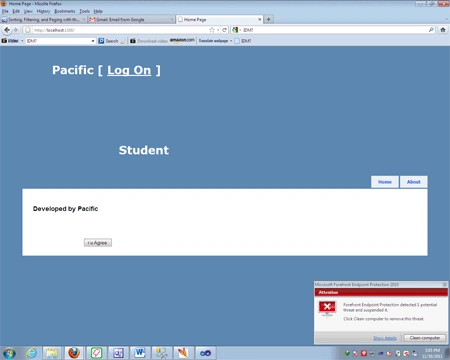The image size is (450, 360).
Task: Click the Download video toolbar button
Action: (149, 41)
